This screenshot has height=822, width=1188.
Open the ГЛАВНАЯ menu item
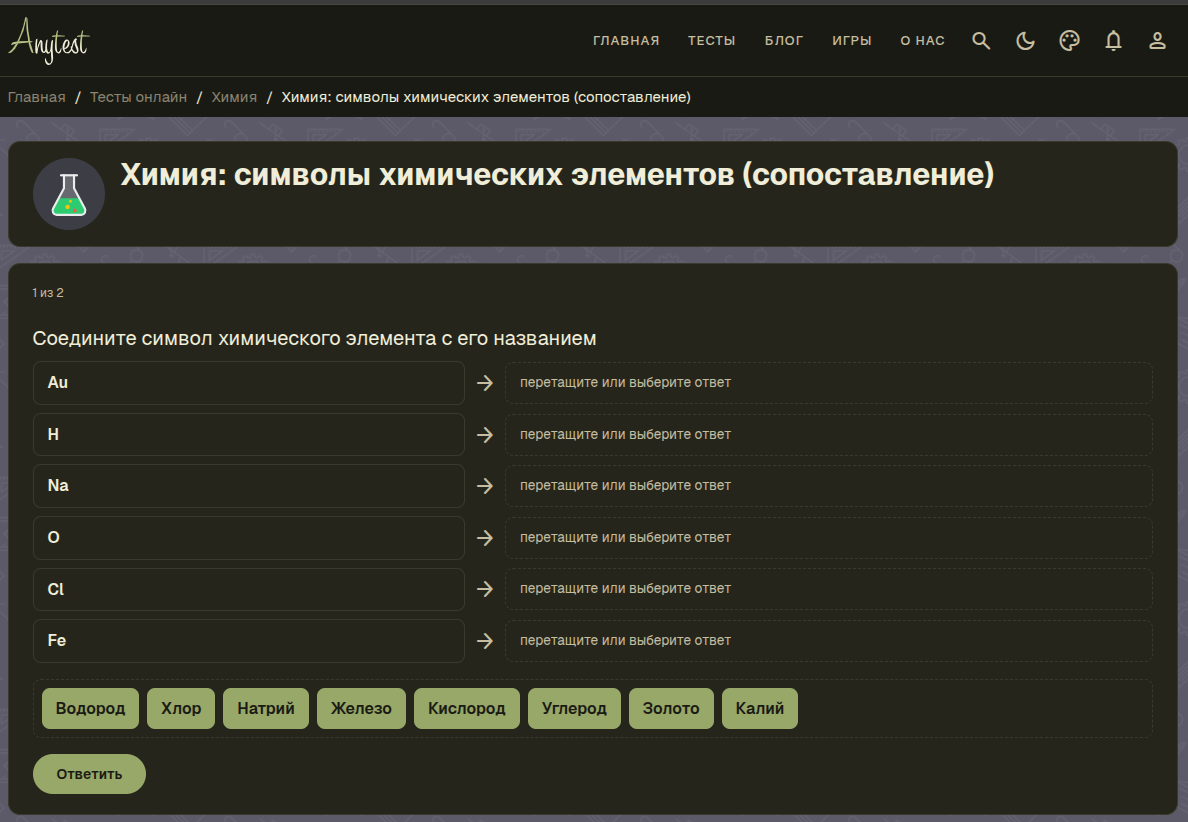click(x=626, y=41)
